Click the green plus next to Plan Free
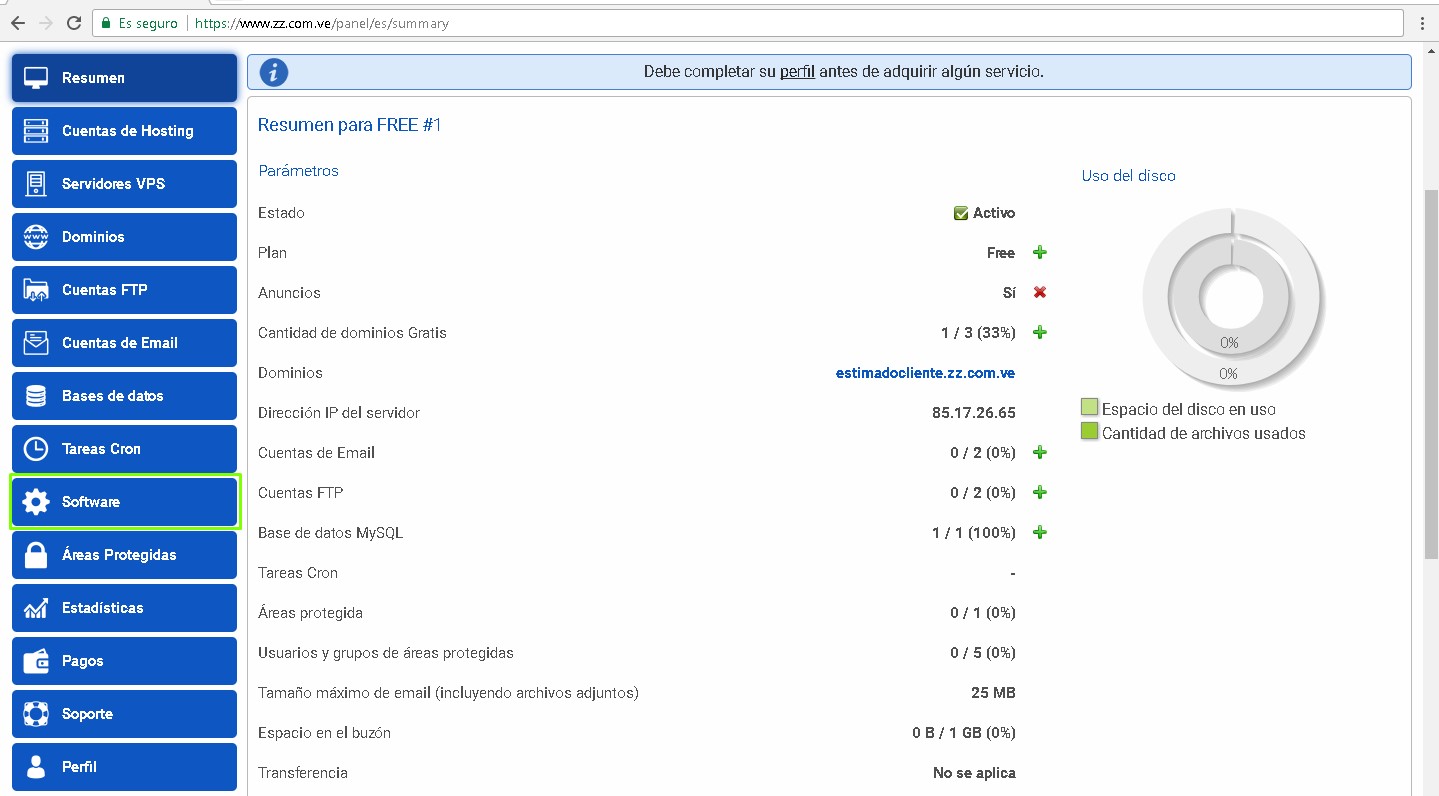Viewport: 1439px width, 796px height. (1040, 253)
